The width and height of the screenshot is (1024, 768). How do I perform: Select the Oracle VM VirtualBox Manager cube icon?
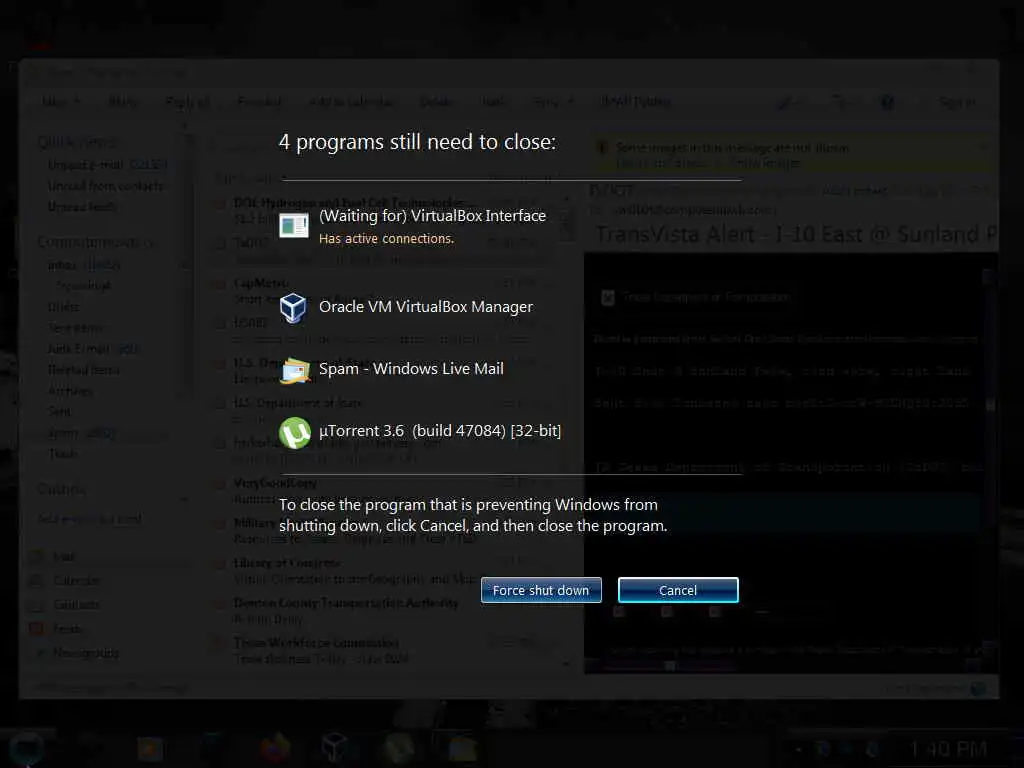click(x=293, y=308)
